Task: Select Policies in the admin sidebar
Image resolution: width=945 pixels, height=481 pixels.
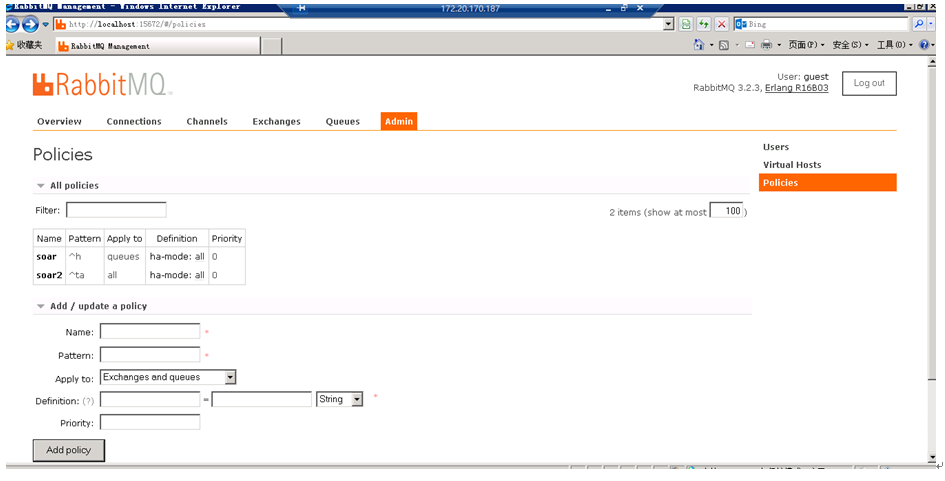Action: point(827,183)
